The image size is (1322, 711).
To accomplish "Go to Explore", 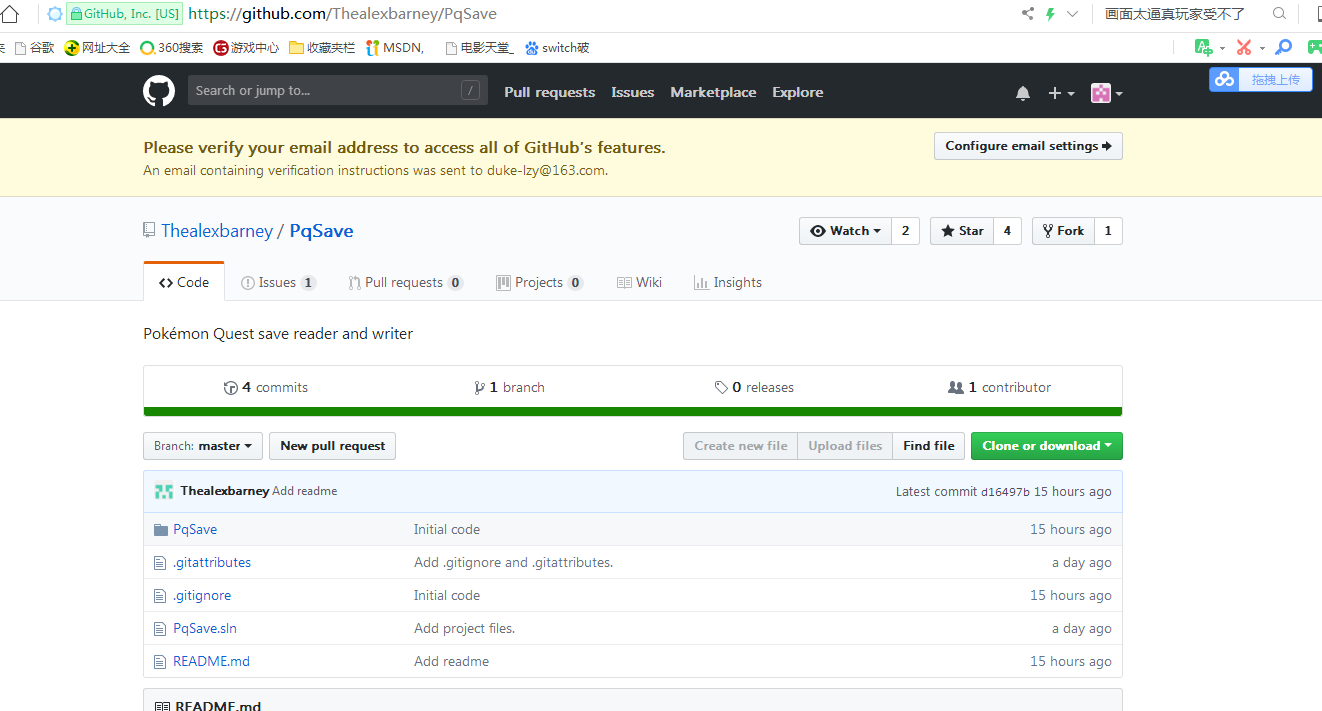I will pyautogui.click(x=798, y=92).
